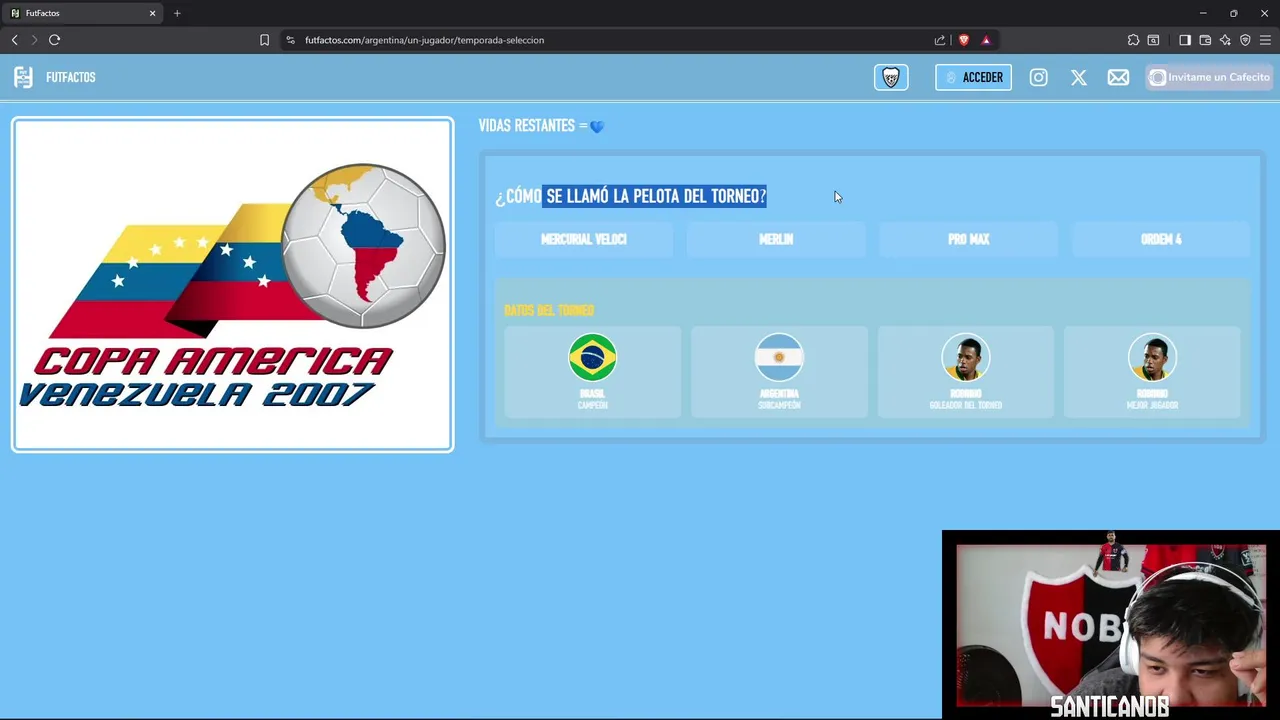Screen dimensions: 1280x720
Task: Open the Brave VPN shield icon
Action: coord(1245,40)
